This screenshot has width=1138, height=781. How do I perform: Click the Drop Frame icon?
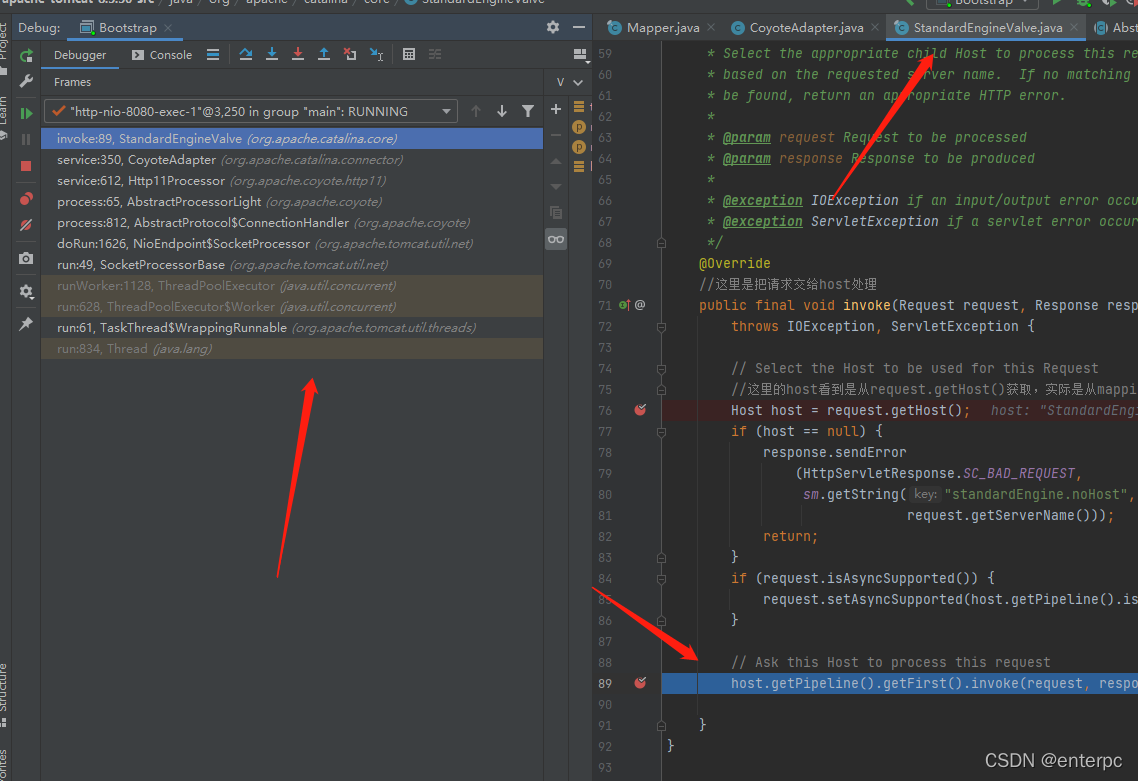tap(350, 54)
